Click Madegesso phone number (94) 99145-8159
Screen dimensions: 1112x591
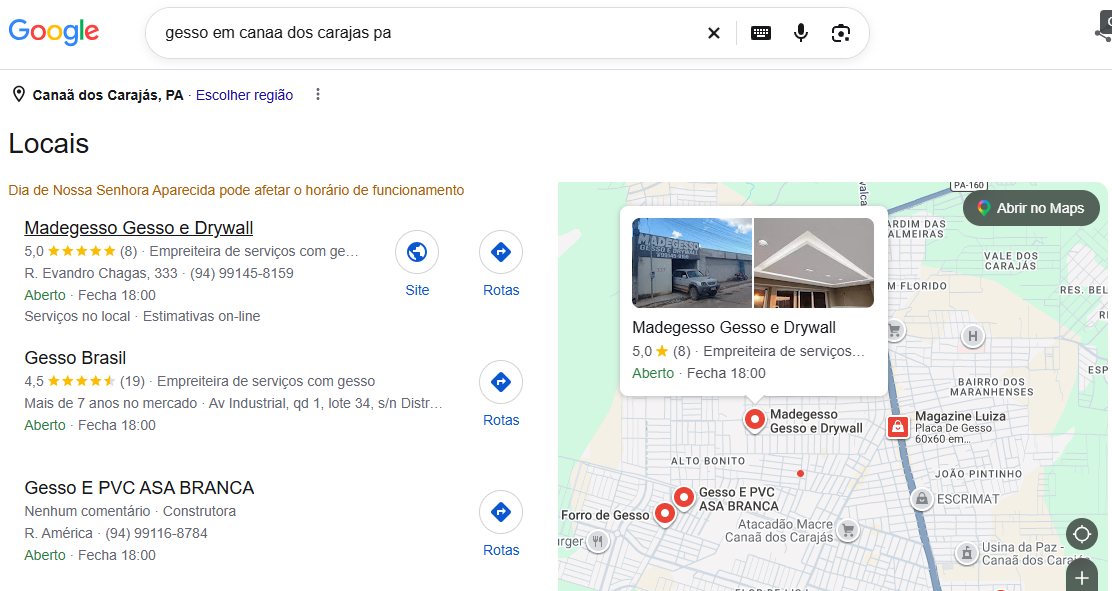241,273
